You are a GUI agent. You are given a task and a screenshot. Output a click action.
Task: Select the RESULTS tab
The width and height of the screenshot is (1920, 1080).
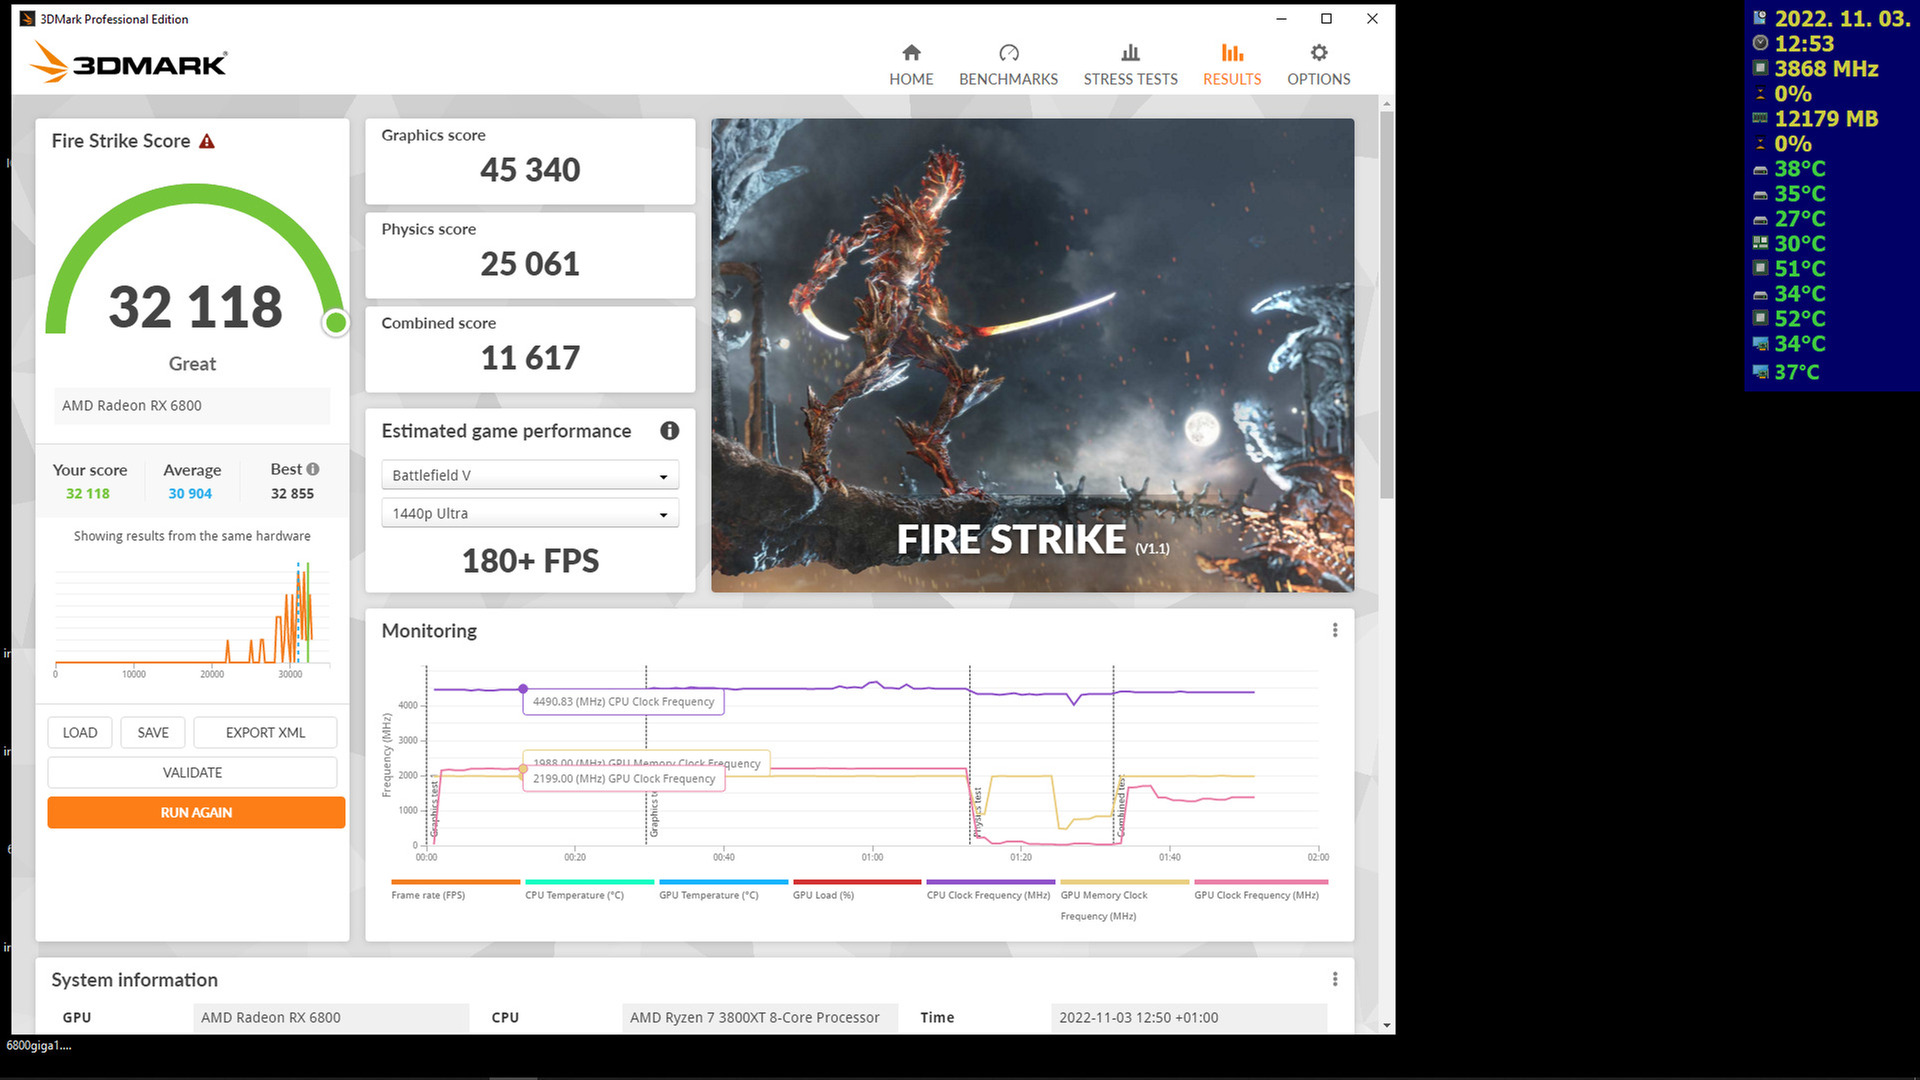coord(1232,65)
